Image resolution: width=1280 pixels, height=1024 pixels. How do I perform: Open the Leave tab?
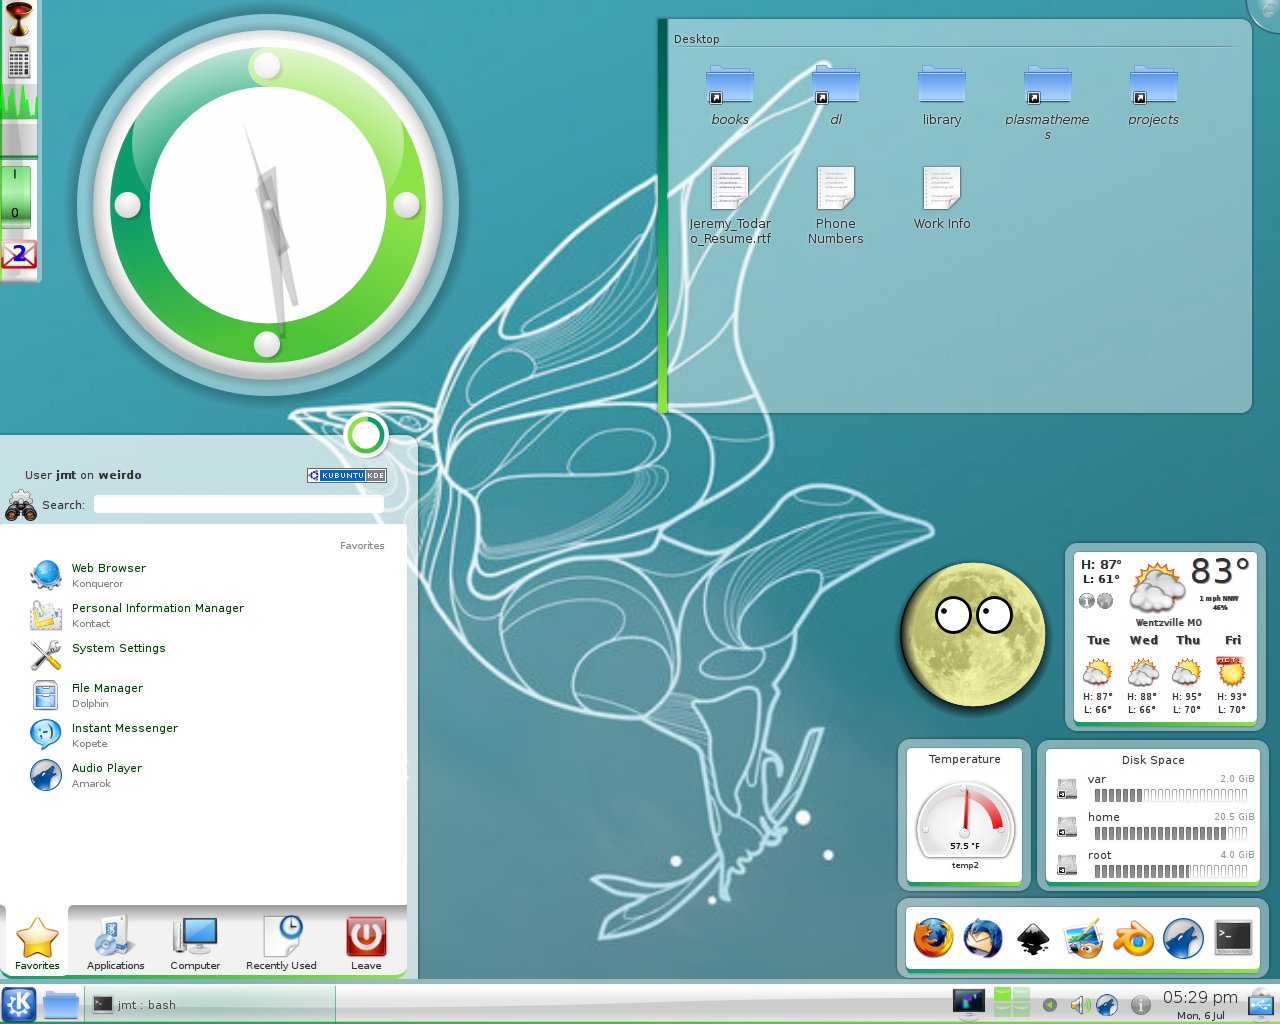(366, 943)
